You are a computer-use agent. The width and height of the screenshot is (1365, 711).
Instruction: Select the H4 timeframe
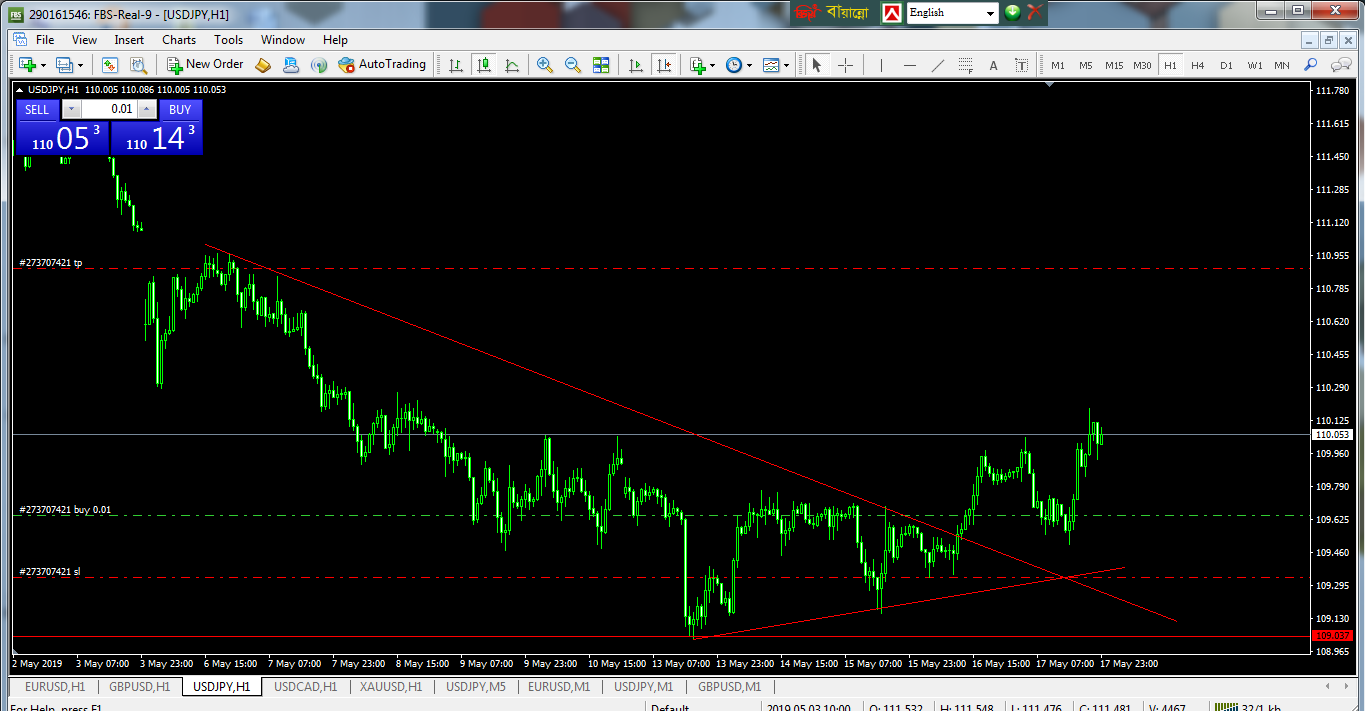1198,65
